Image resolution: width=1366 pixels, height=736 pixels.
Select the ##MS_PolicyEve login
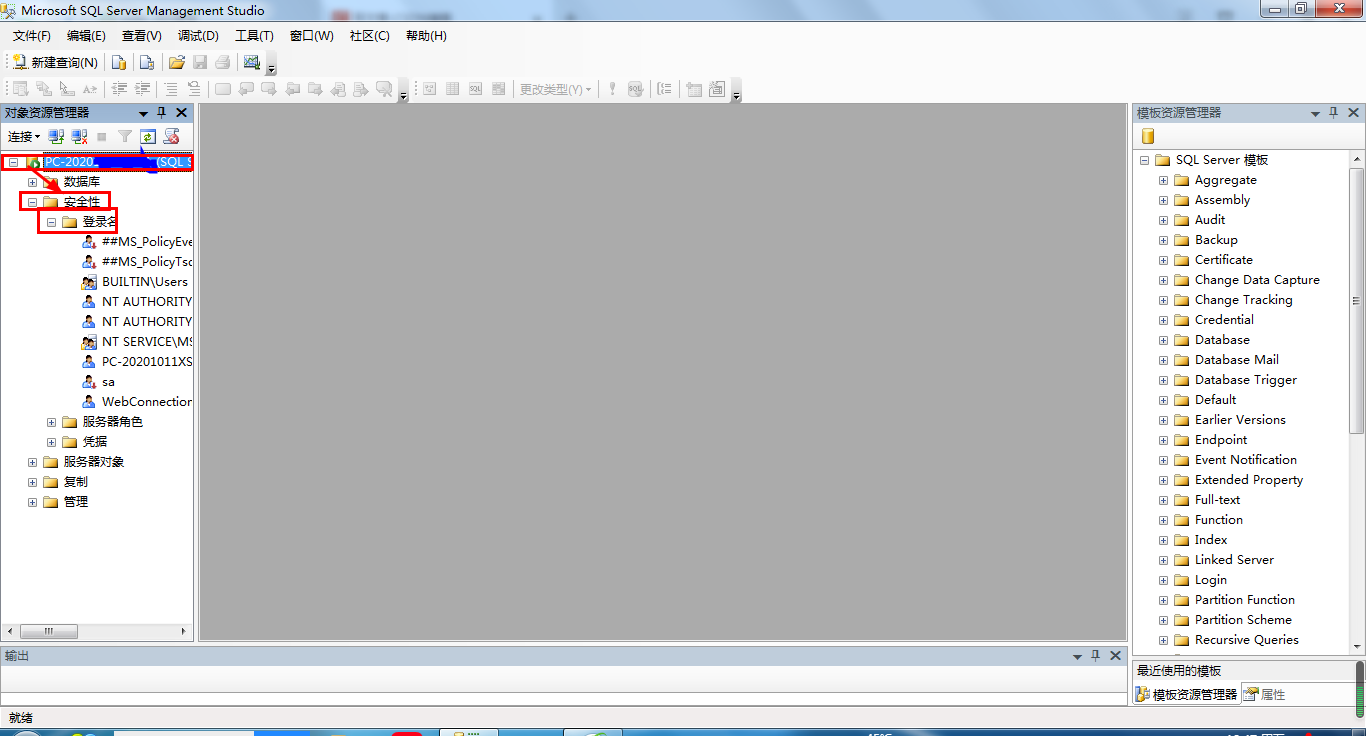[147, 242]
